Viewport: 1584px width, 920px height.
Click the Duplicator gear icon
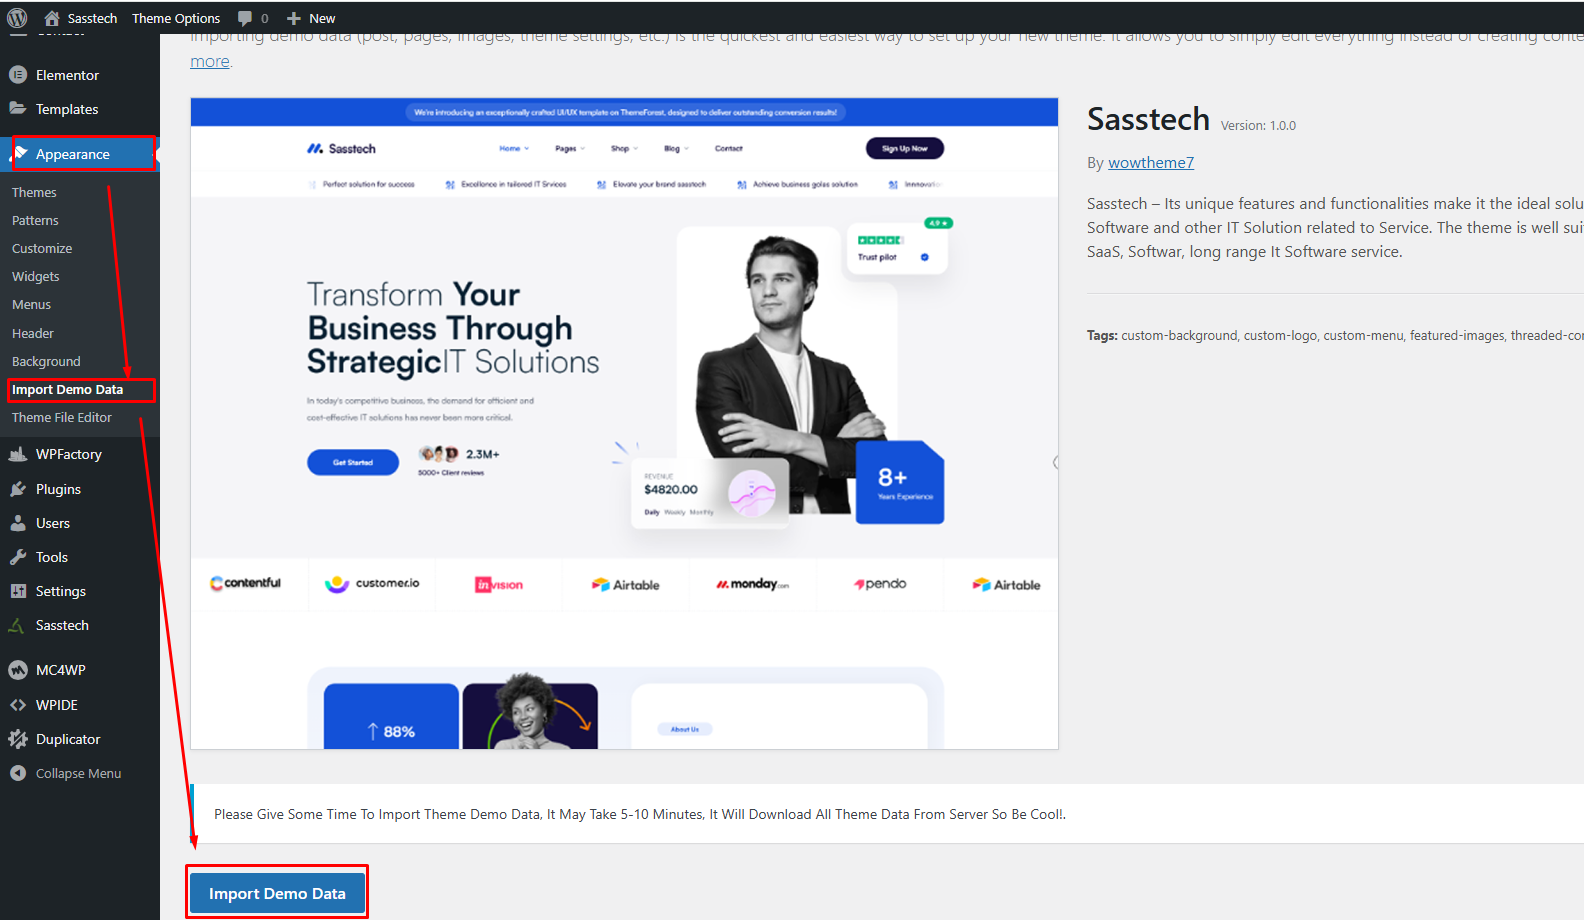18,739
